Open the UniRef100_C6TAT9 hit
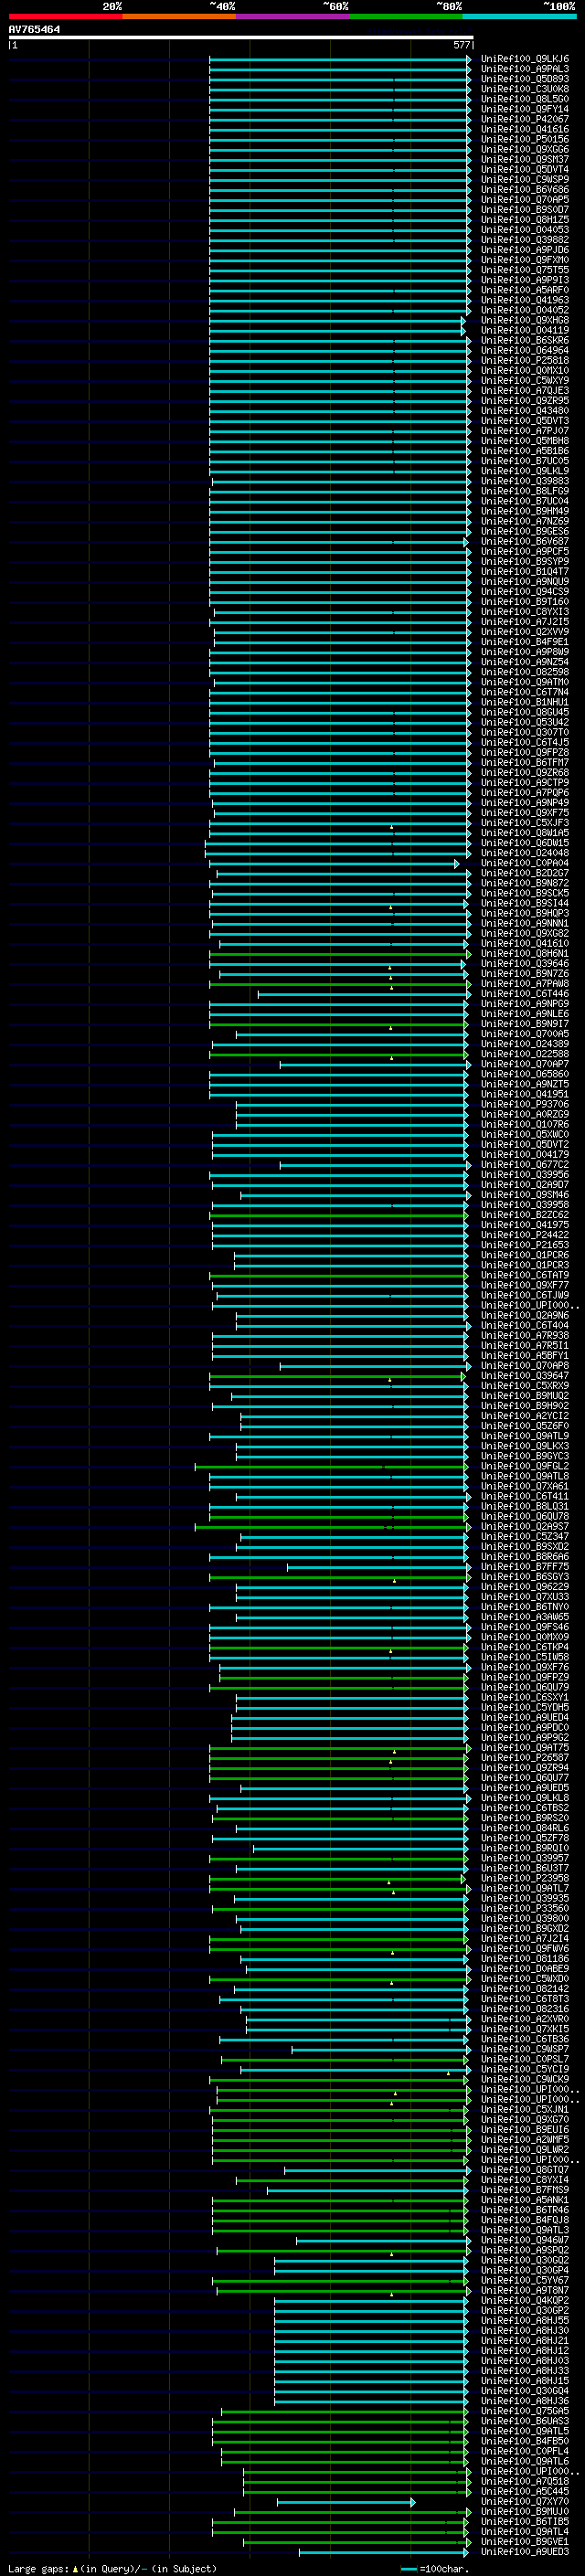The height and width of the screenshot is (2576, 585). click(x=525, y=1275)
